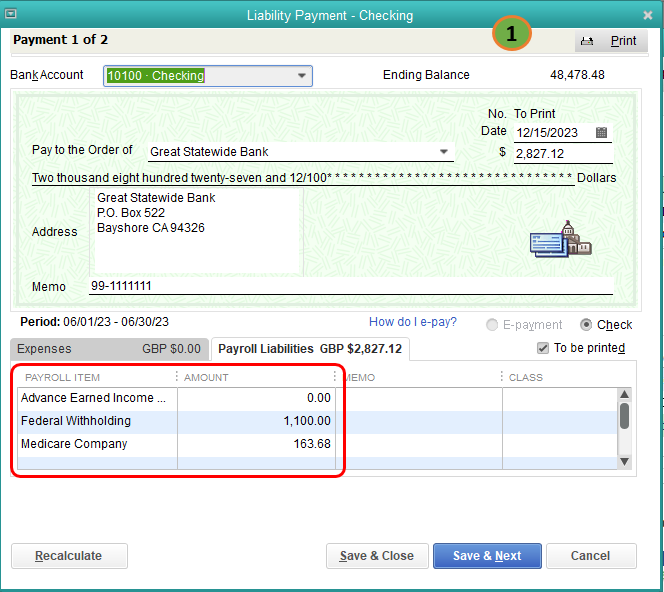Click the Payment 1 of 2 heading
This screenshot has width=664, height=592.
coord(61,40)
